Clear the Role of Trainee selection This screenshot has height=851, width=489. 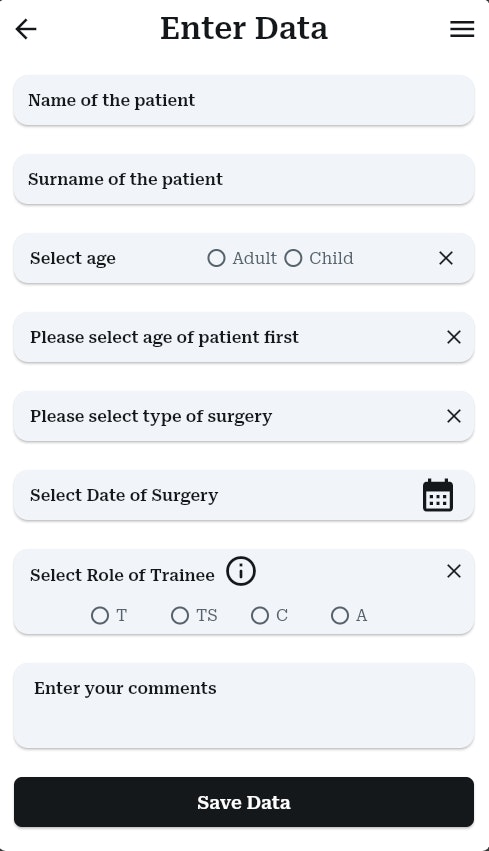pos(454,571)
